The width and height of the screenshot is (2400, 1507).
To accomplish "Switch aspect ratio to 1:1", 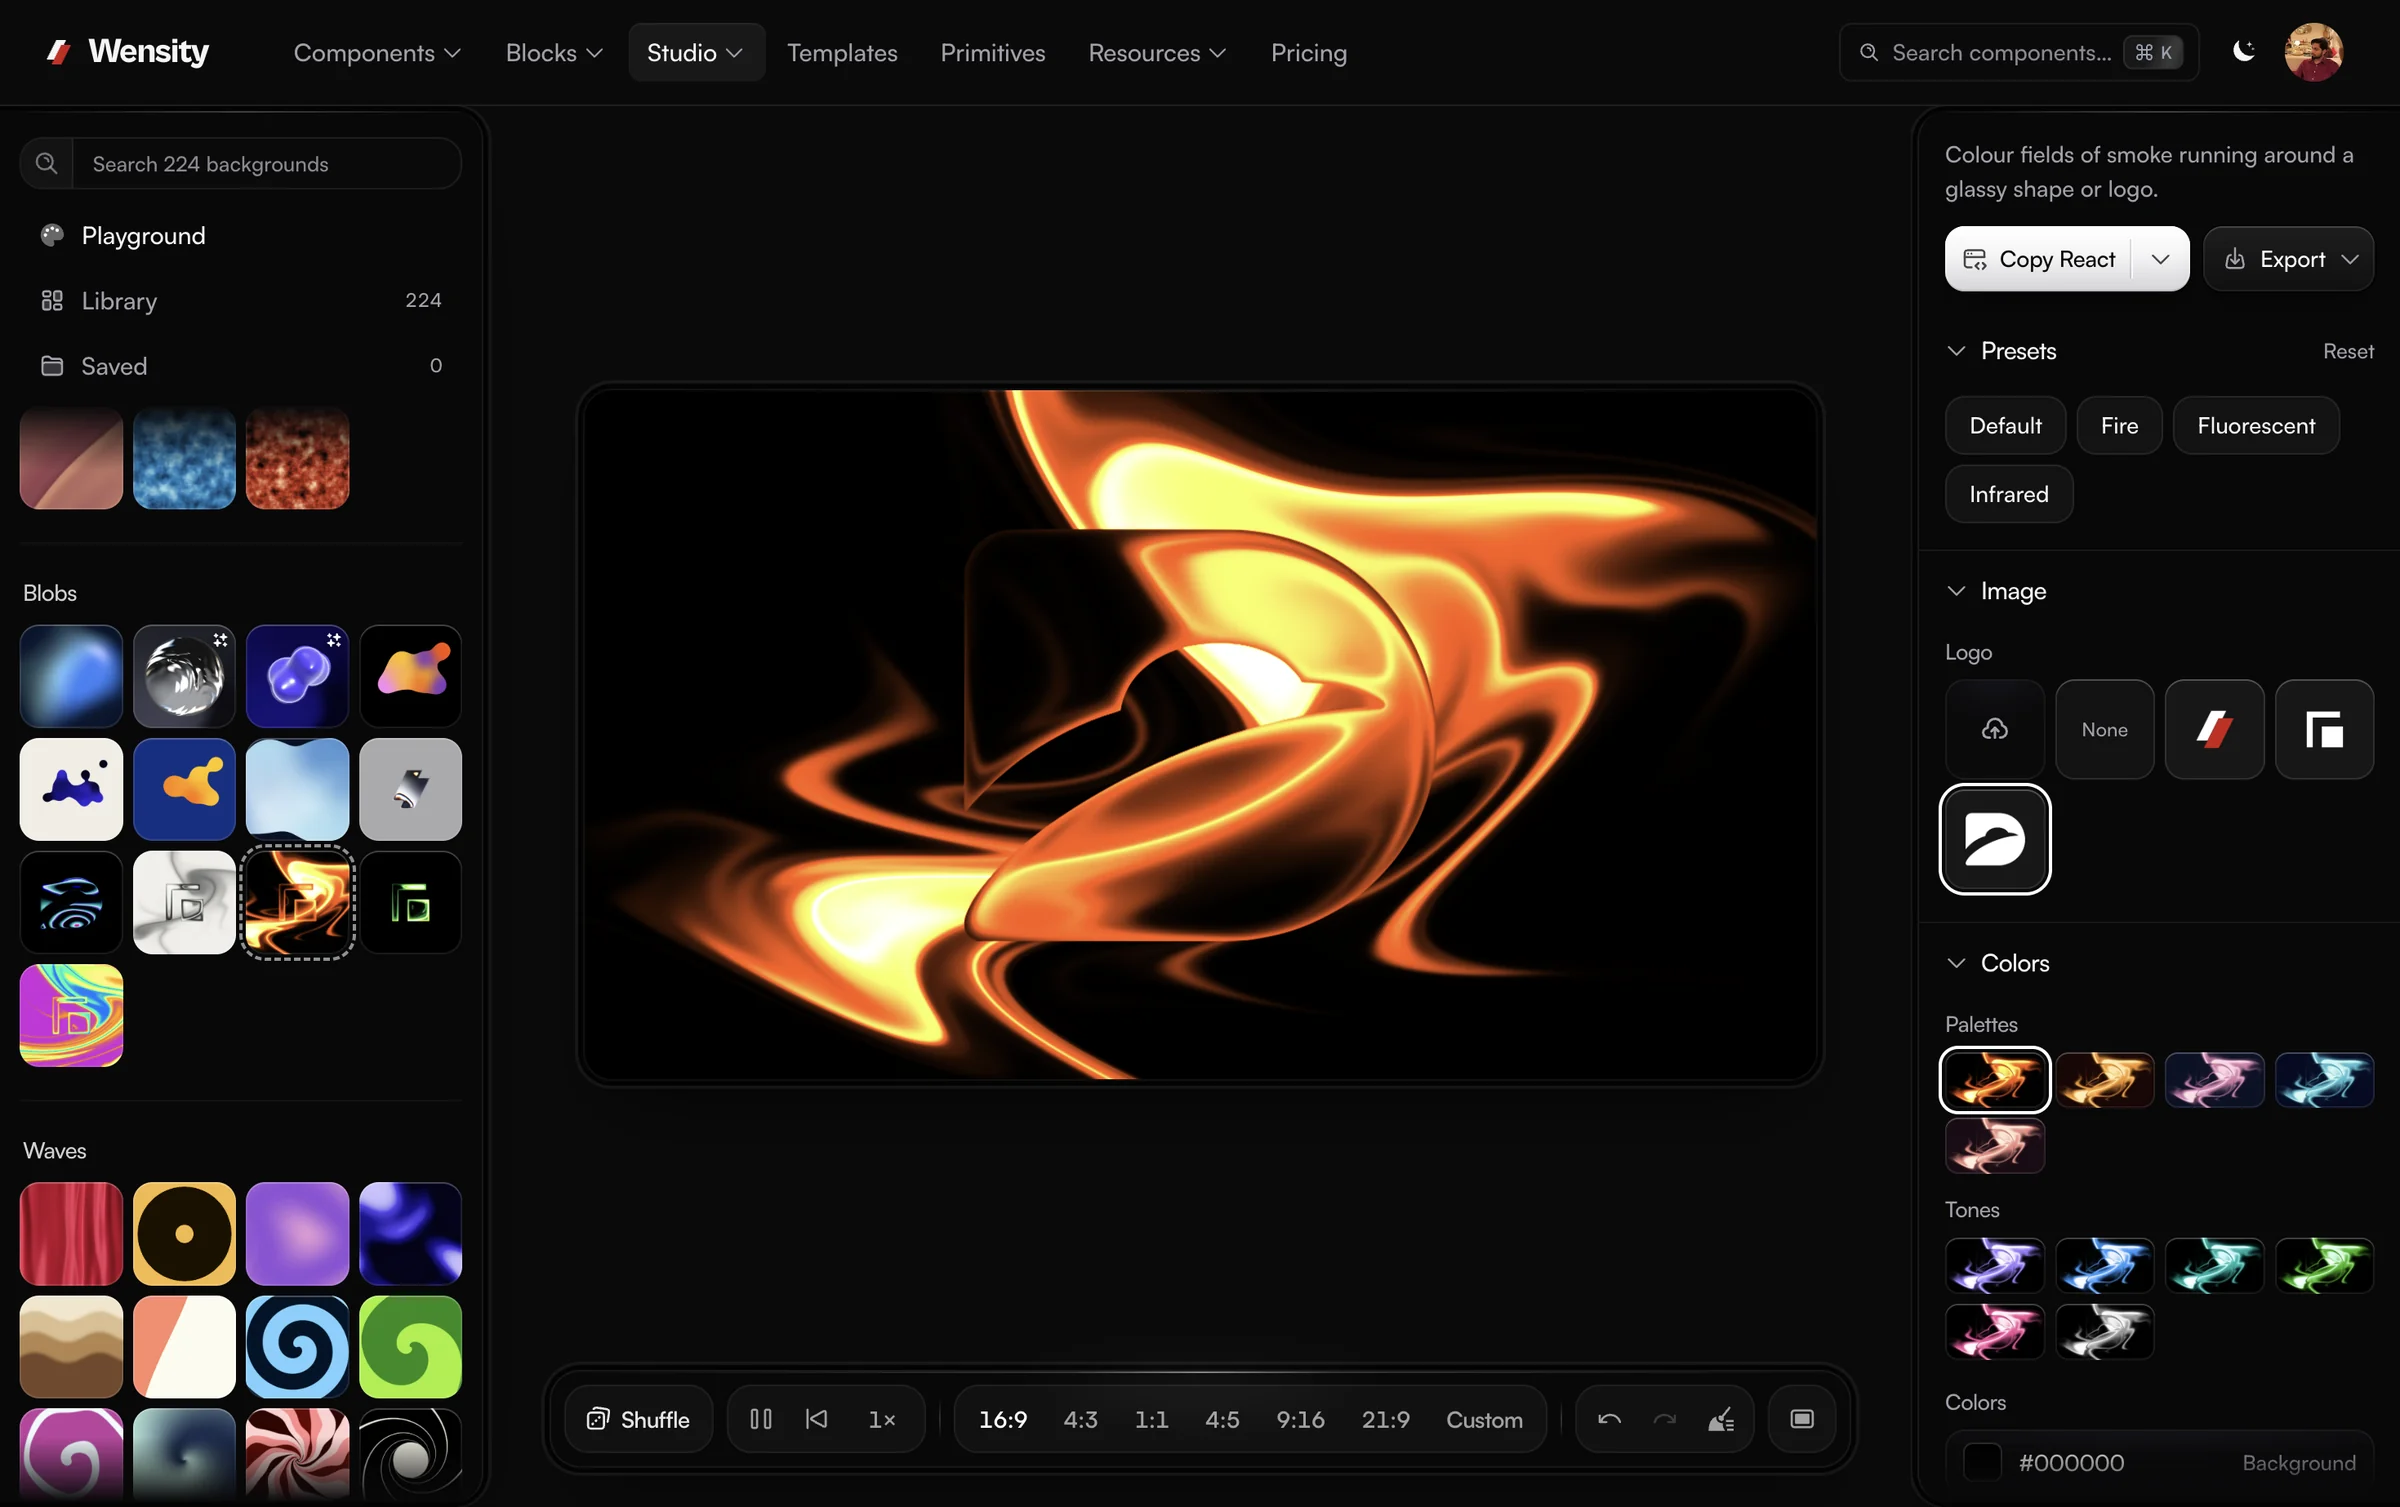I will pos(1151,1419).
